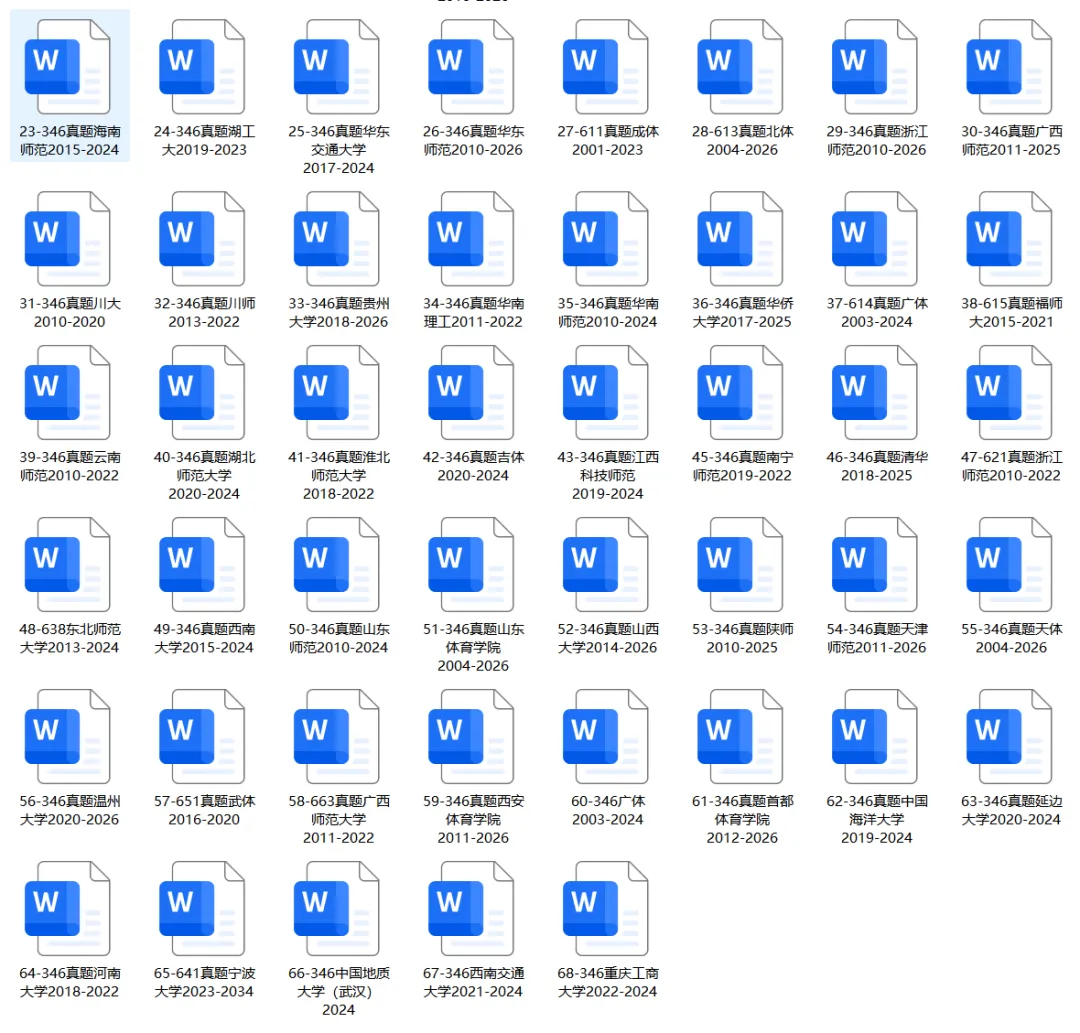Select the 48-638东北师范大学2013-2024 file icon
This screenshot has width=1080, height=1033.
click(68, 565)
